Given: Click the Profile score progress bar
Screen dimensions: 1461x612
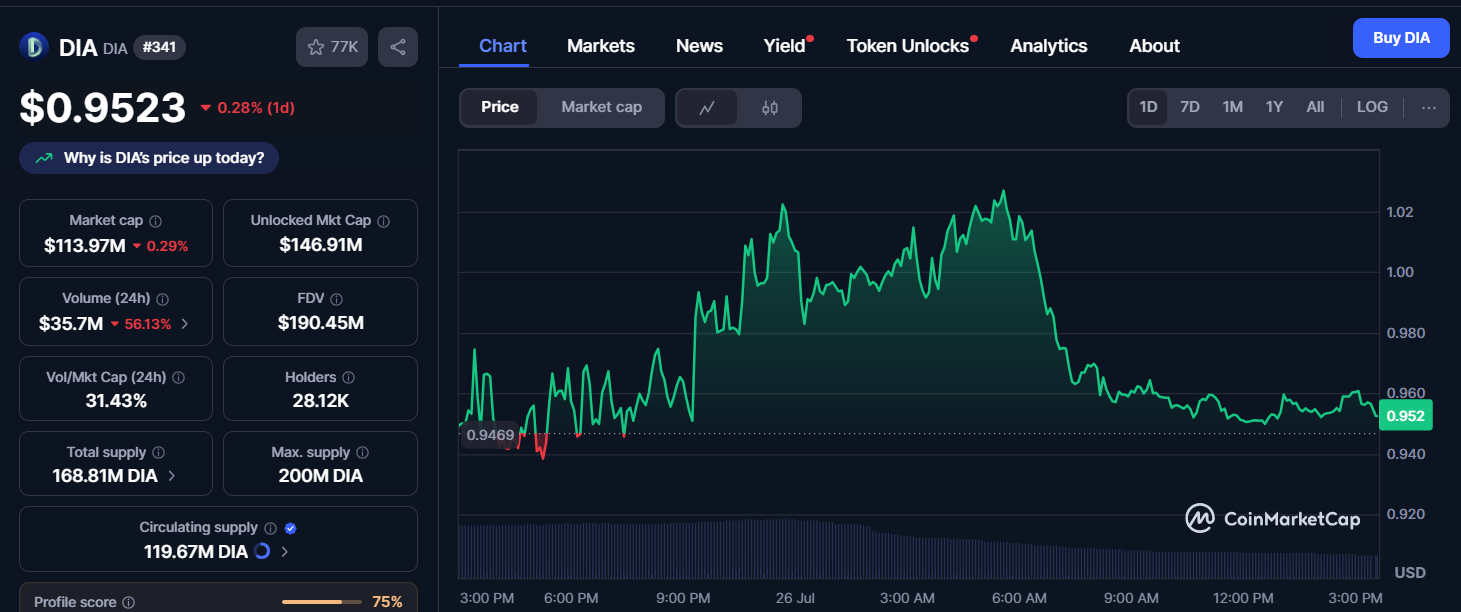Looking at the screenshot, I should (322, 602).
